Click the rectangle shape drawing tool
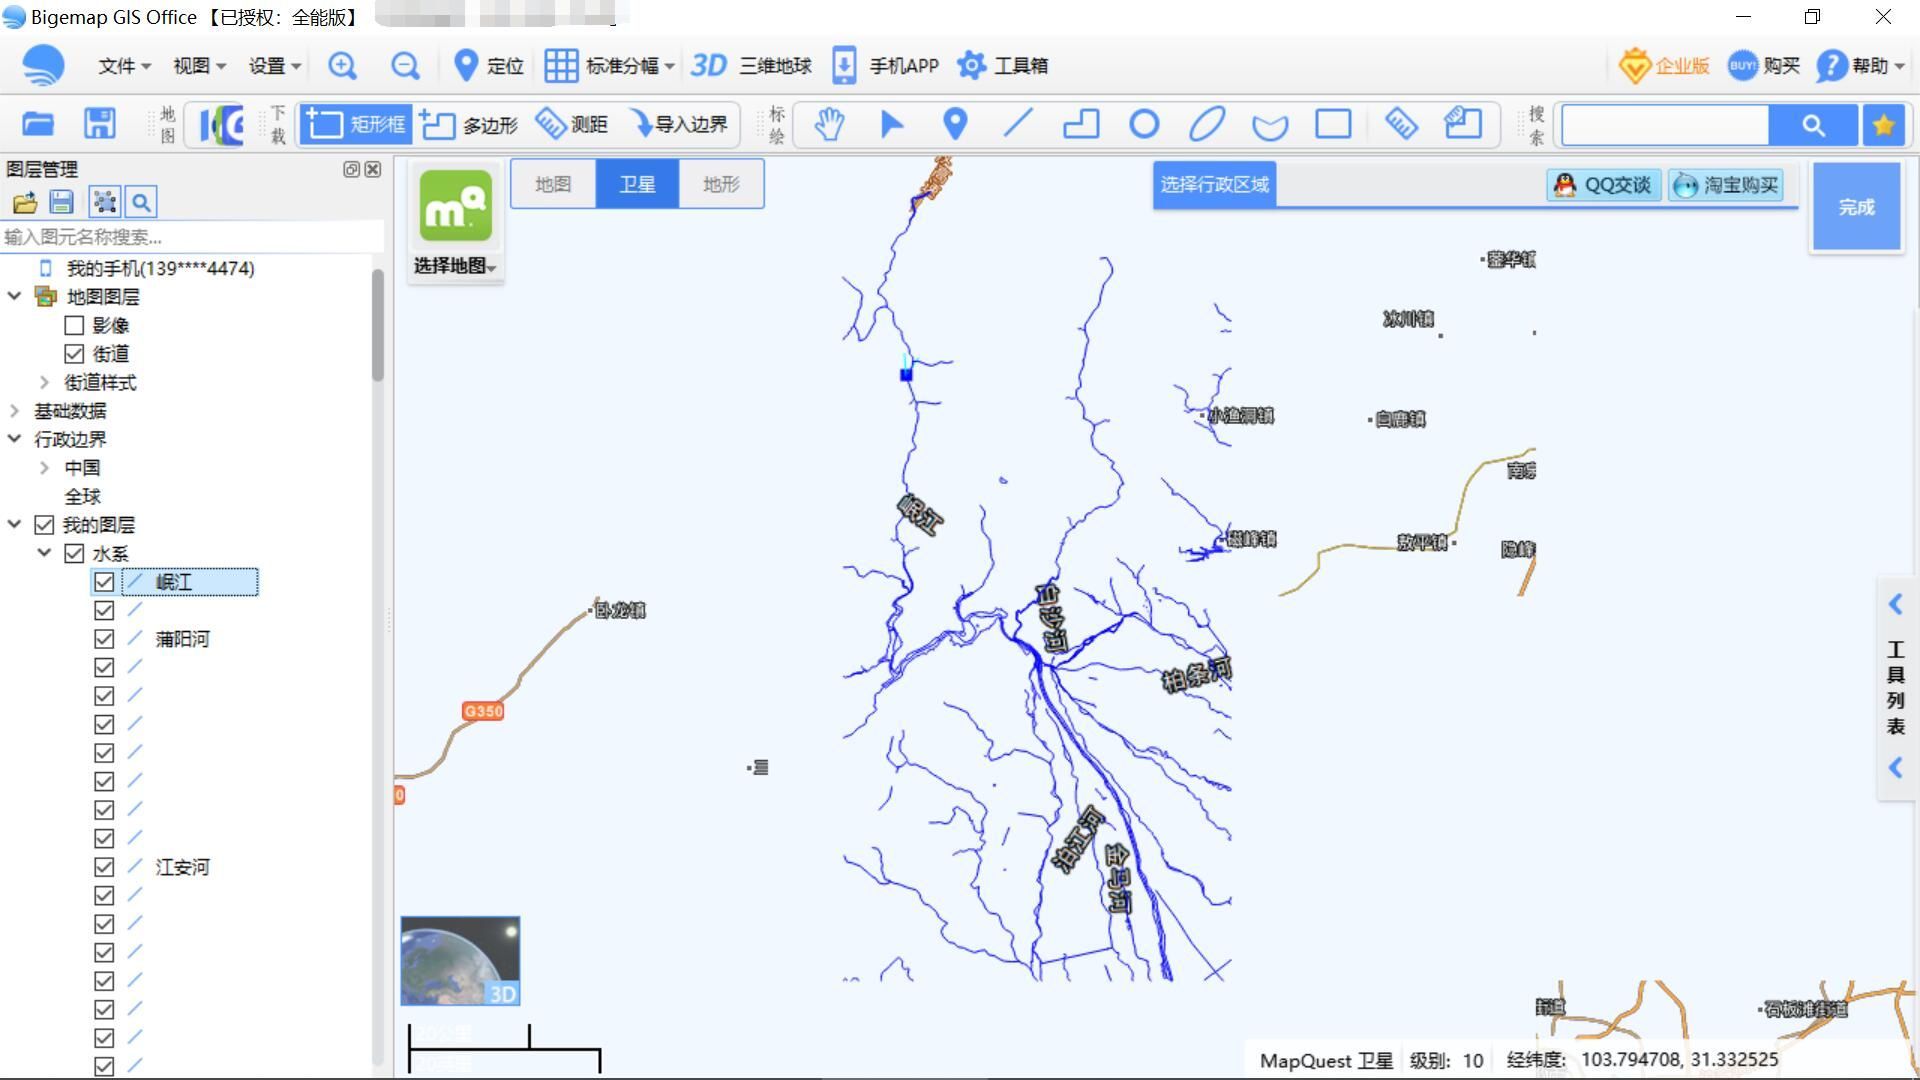 click(1333, 125)
